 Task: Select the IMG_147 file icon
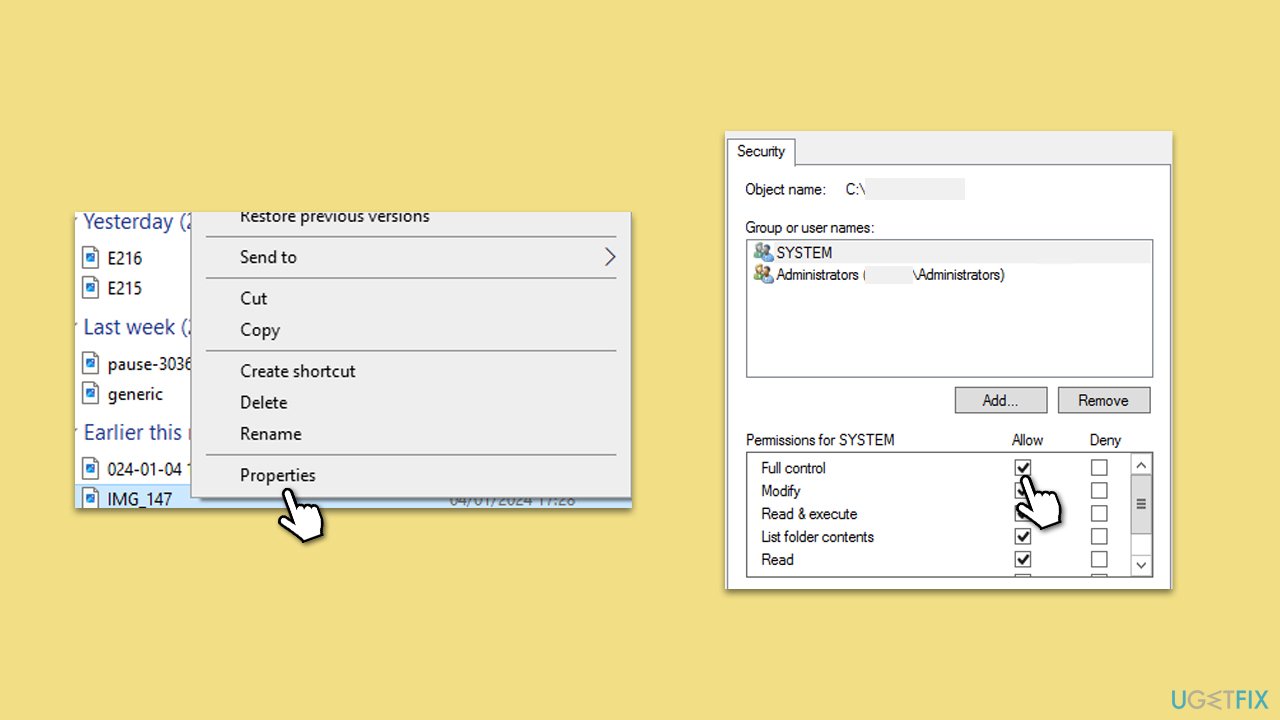[90, 498]
